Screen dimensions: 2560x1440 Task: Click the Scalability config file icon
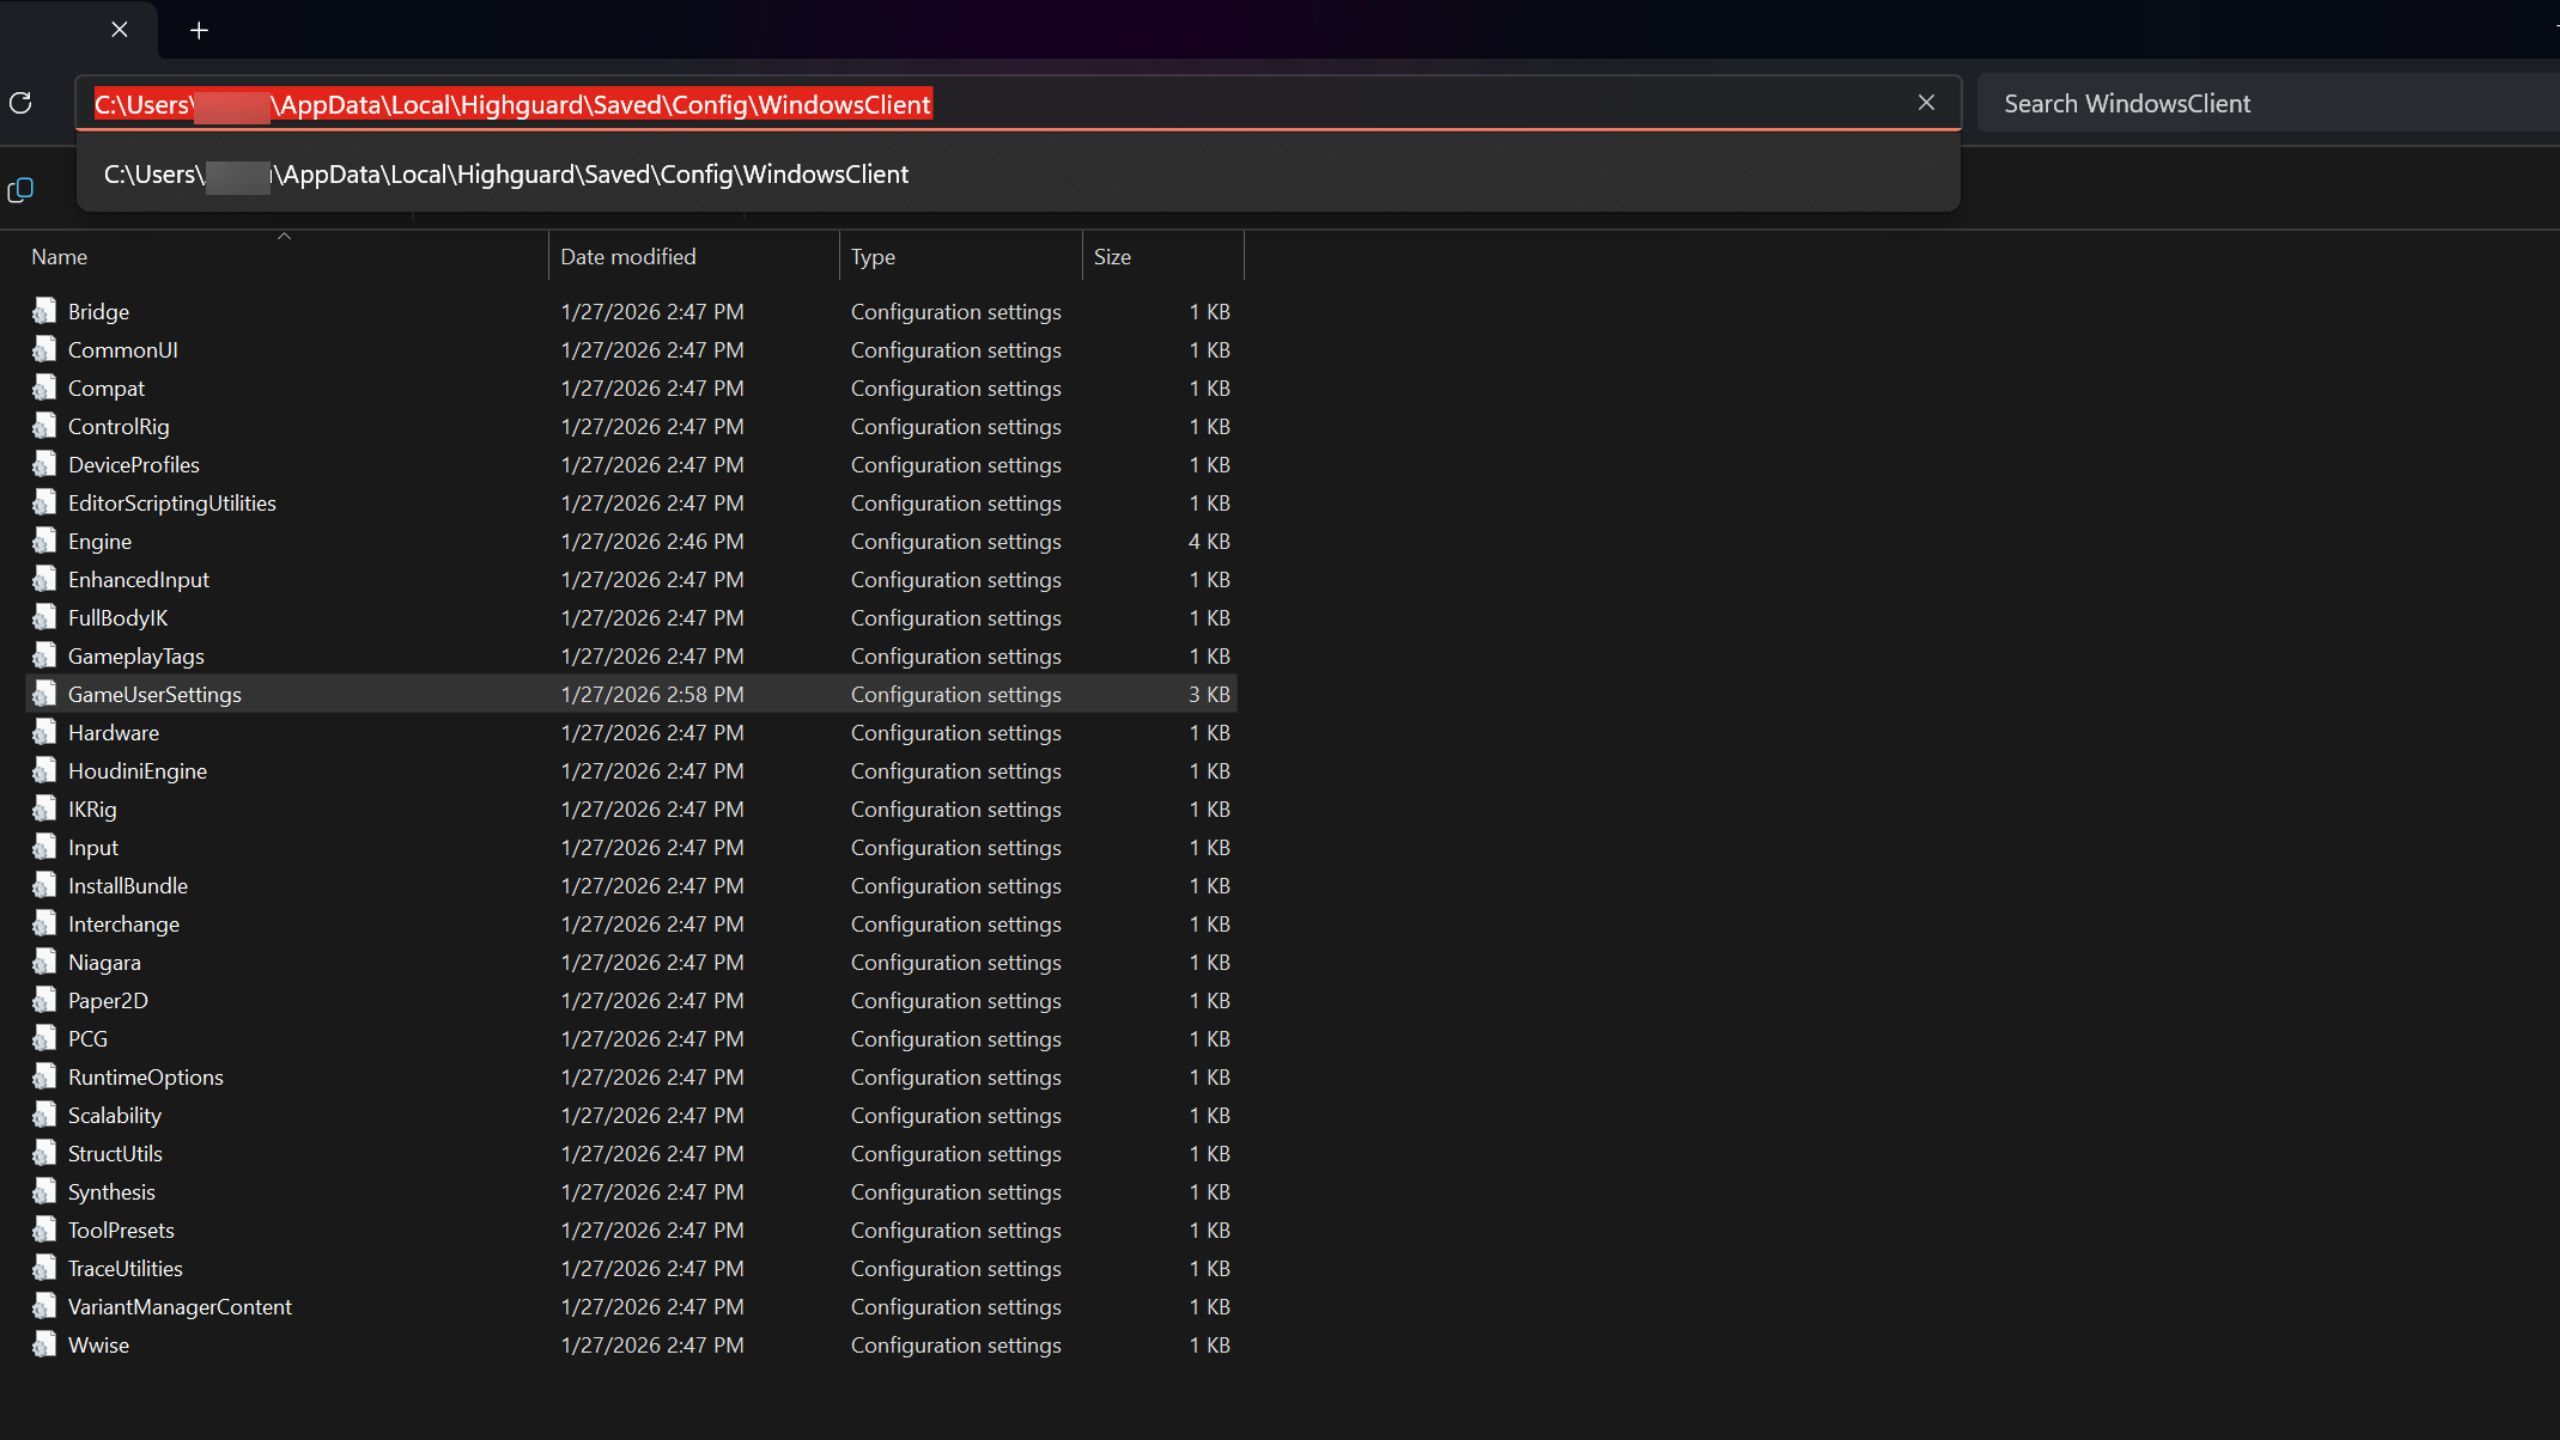coord(44,1115)
